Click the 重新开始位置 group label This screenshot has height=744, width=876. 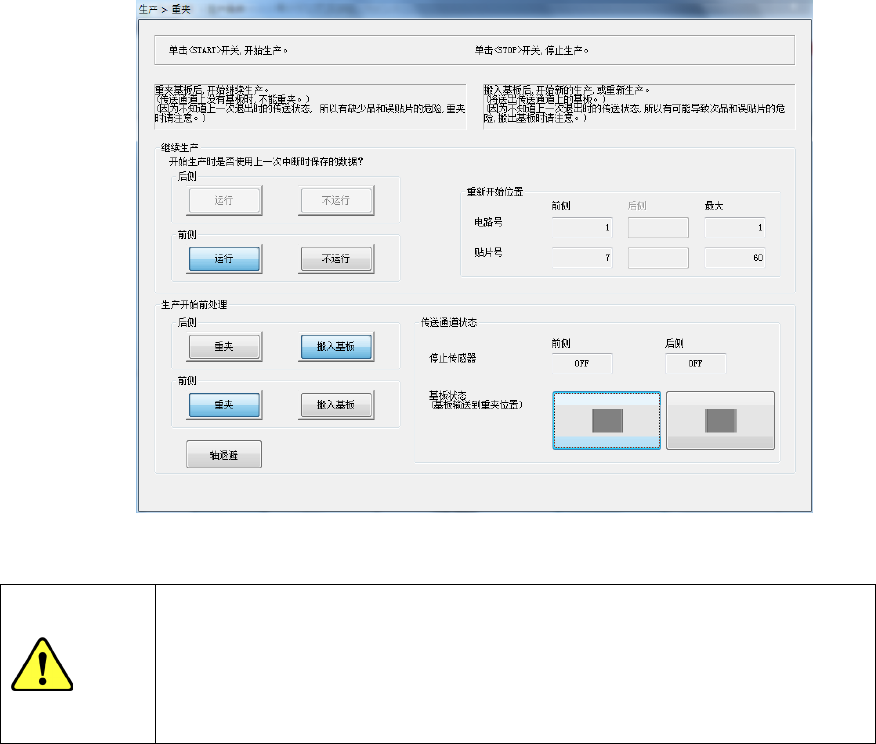[x=495, y=192]
